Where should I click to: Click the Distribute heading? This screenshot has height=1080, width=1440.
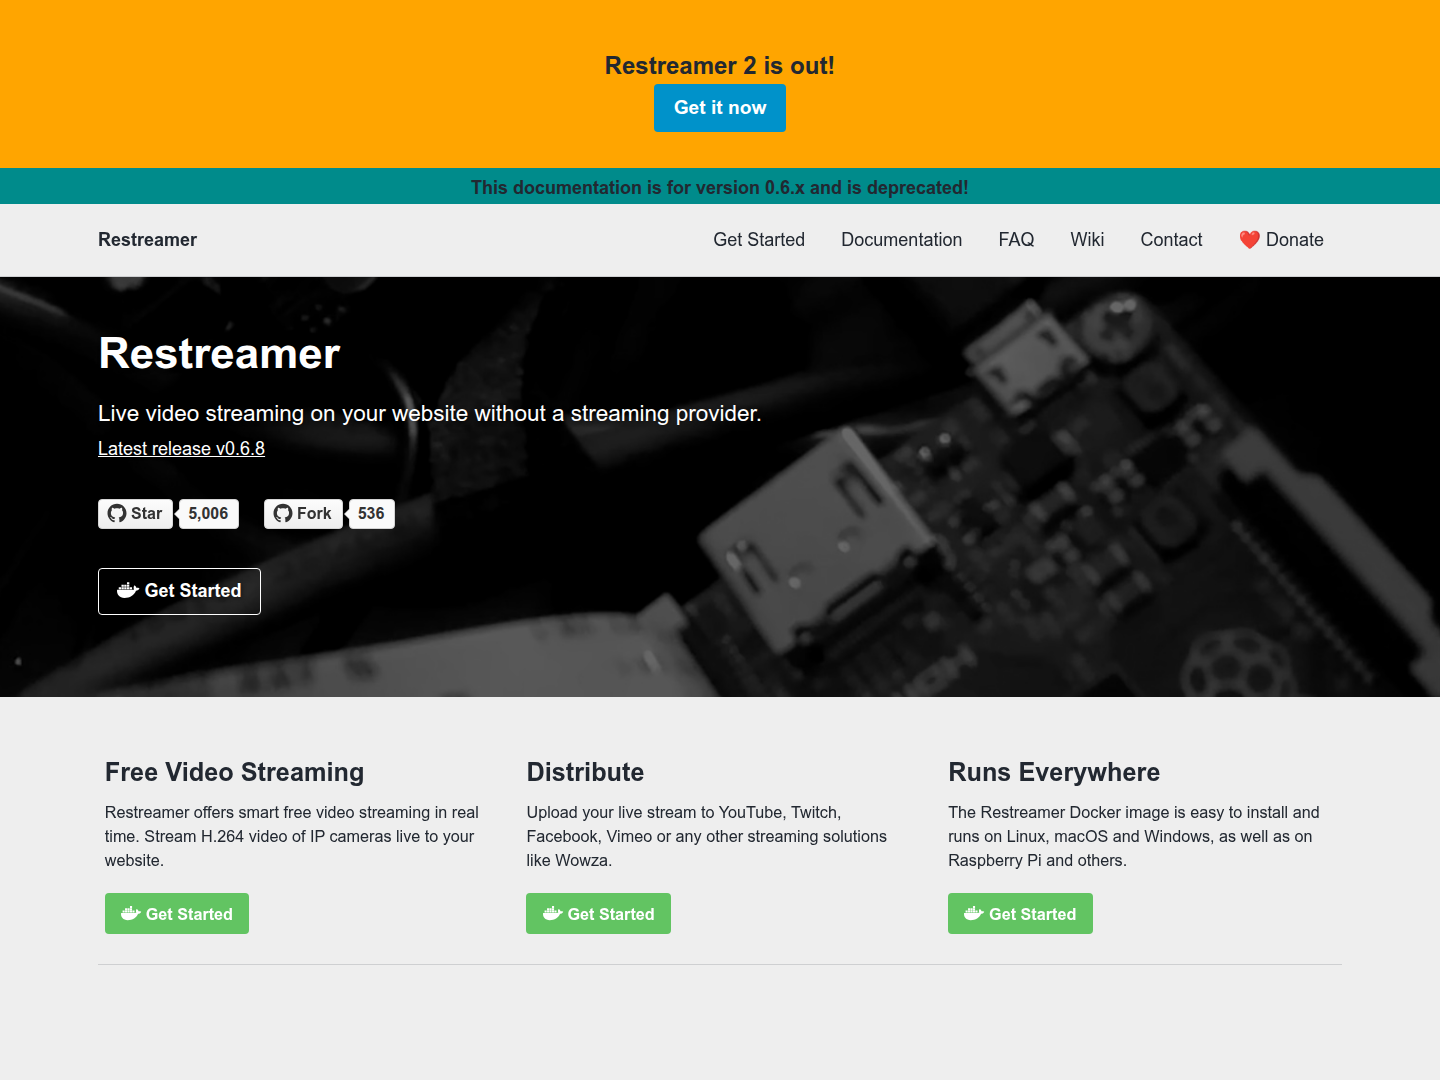pos(585,772)
